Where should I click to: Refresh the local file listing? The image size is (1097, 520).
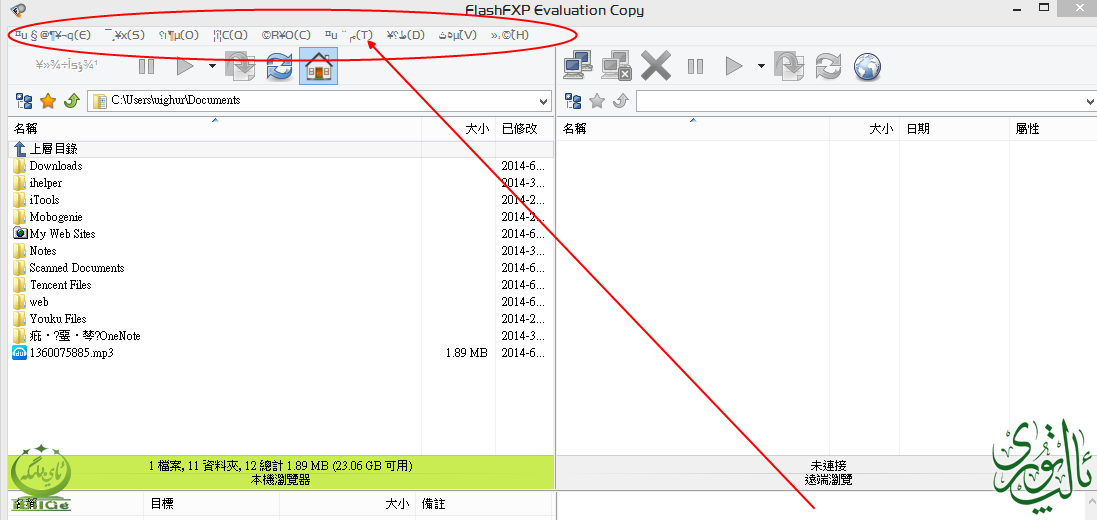point(278,66)
